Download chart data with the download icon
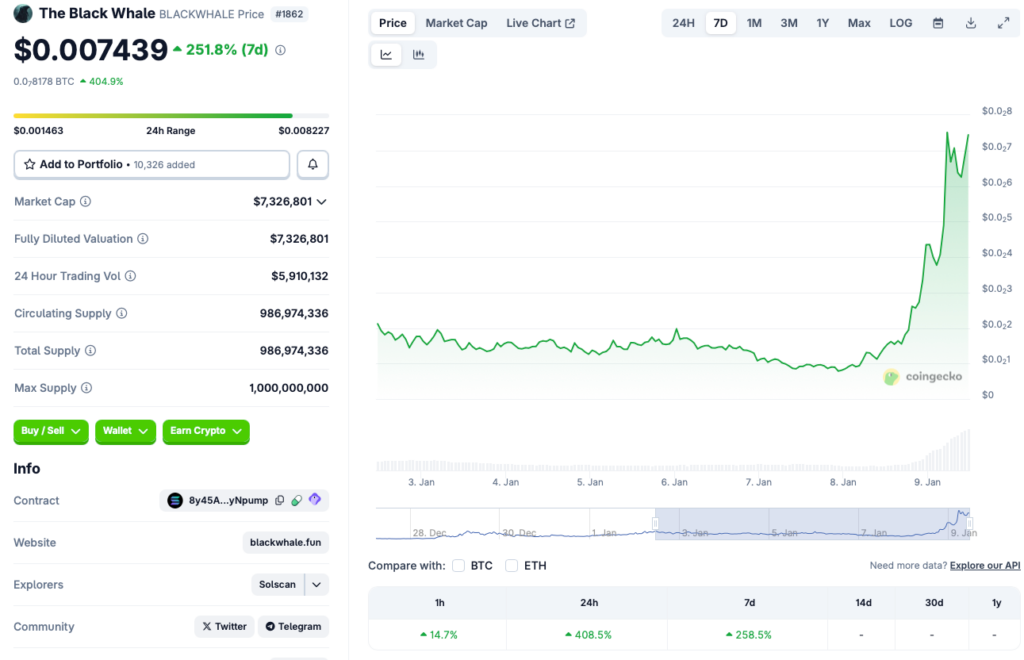Image resolution: width=1024 pixels, height=660 pixels. click(x=971, y=23)
